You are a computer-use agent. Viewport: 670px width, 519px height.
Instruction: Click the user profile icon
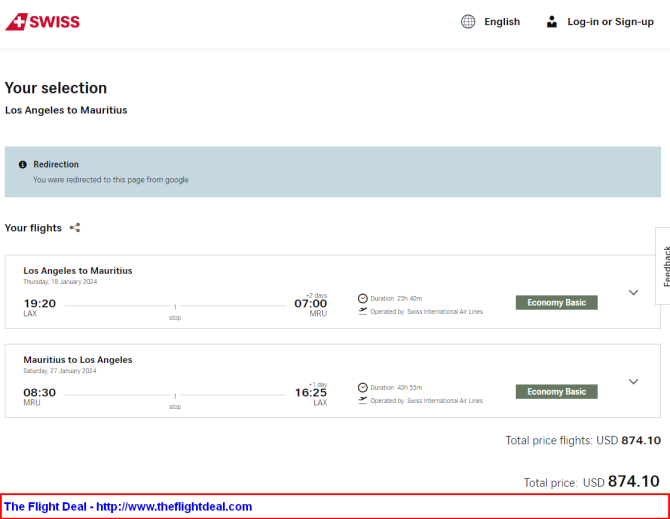[552, 22]
